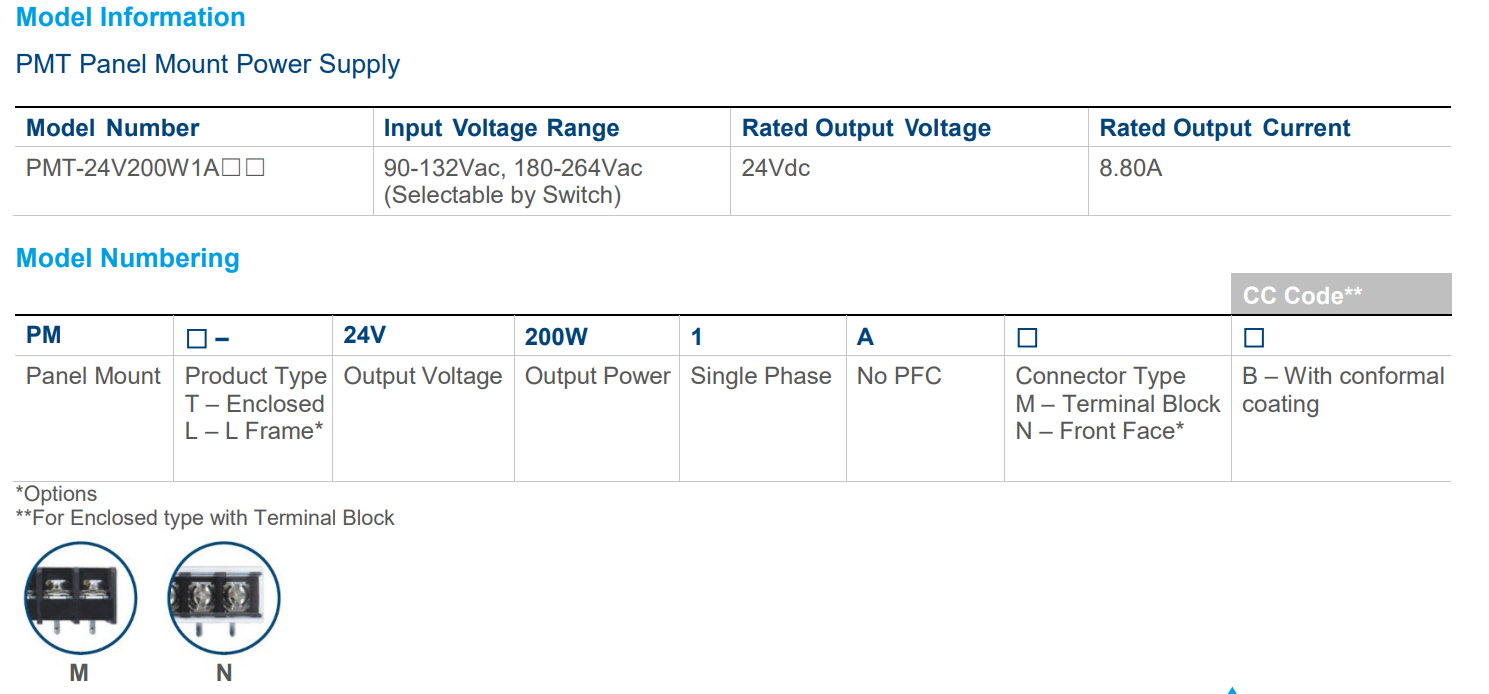Image resolution: width=1489 pixels, height=694 pixels.
Task: Click the Model Information heading
Action: click(x=131, y=18)
